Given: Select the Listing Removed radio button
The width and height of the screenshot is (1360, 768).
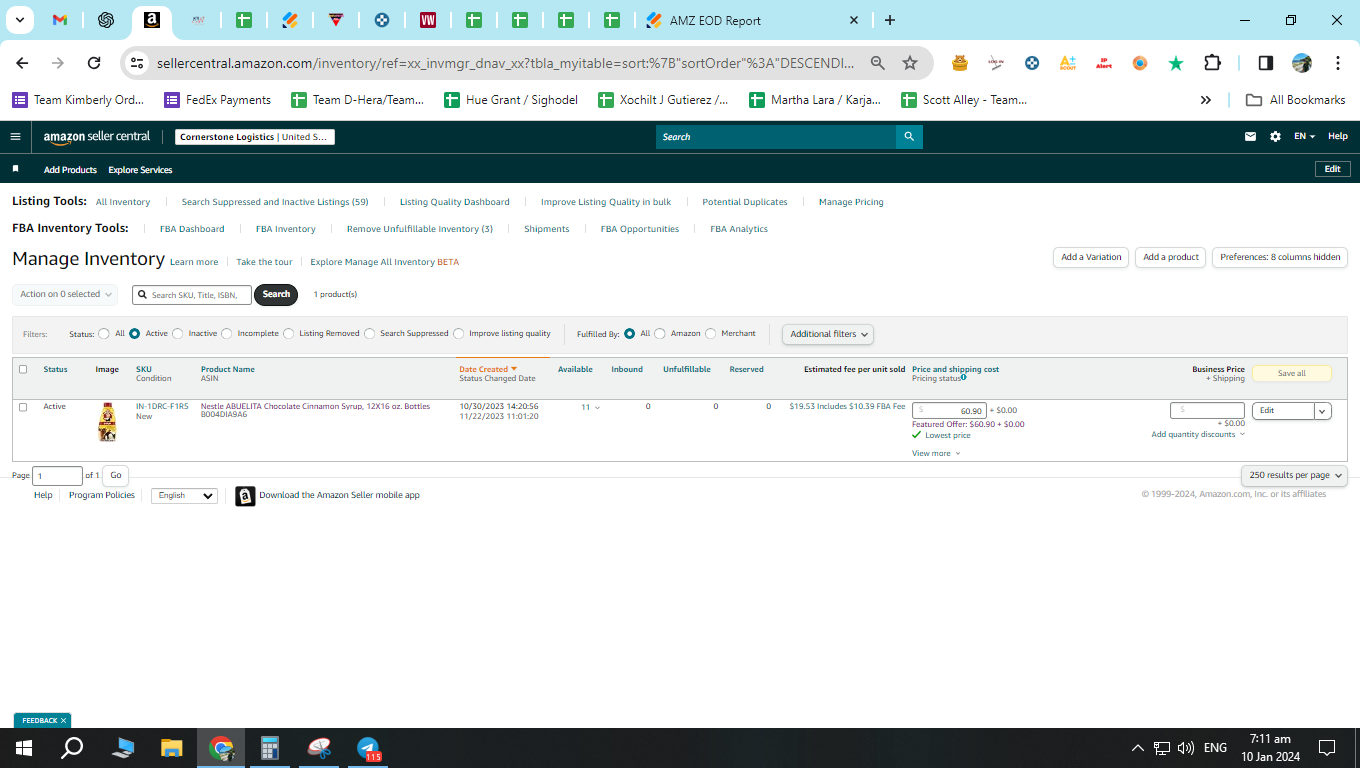Looking at the screenshot, I should tap(289, 334).
